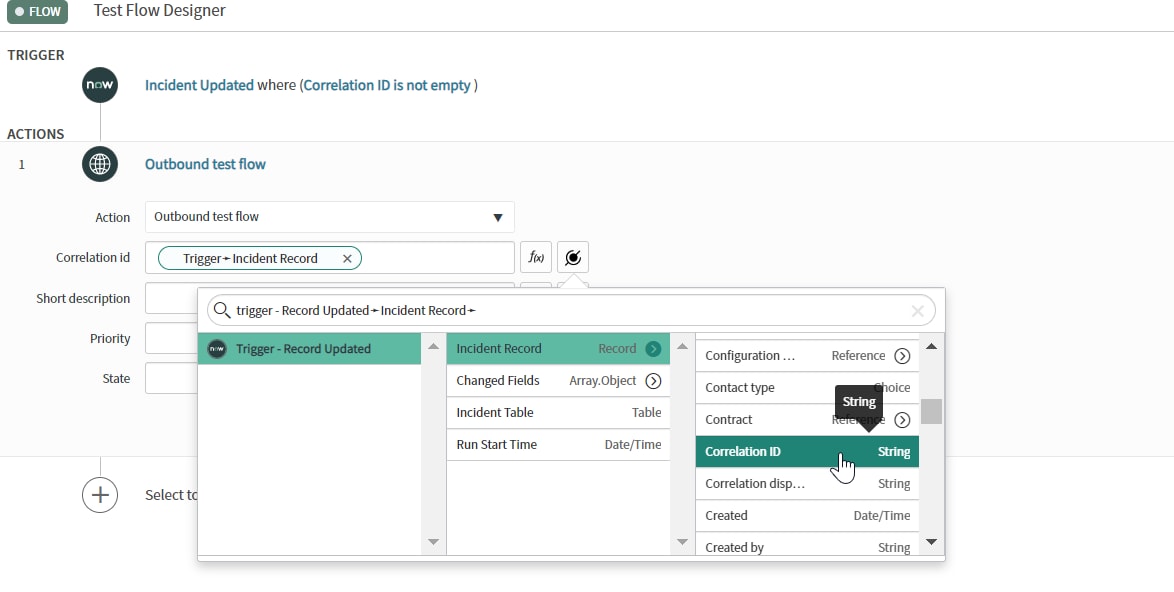Click the FLOW badge at top left
1174x592 pixels.
[x=37, y=12]
